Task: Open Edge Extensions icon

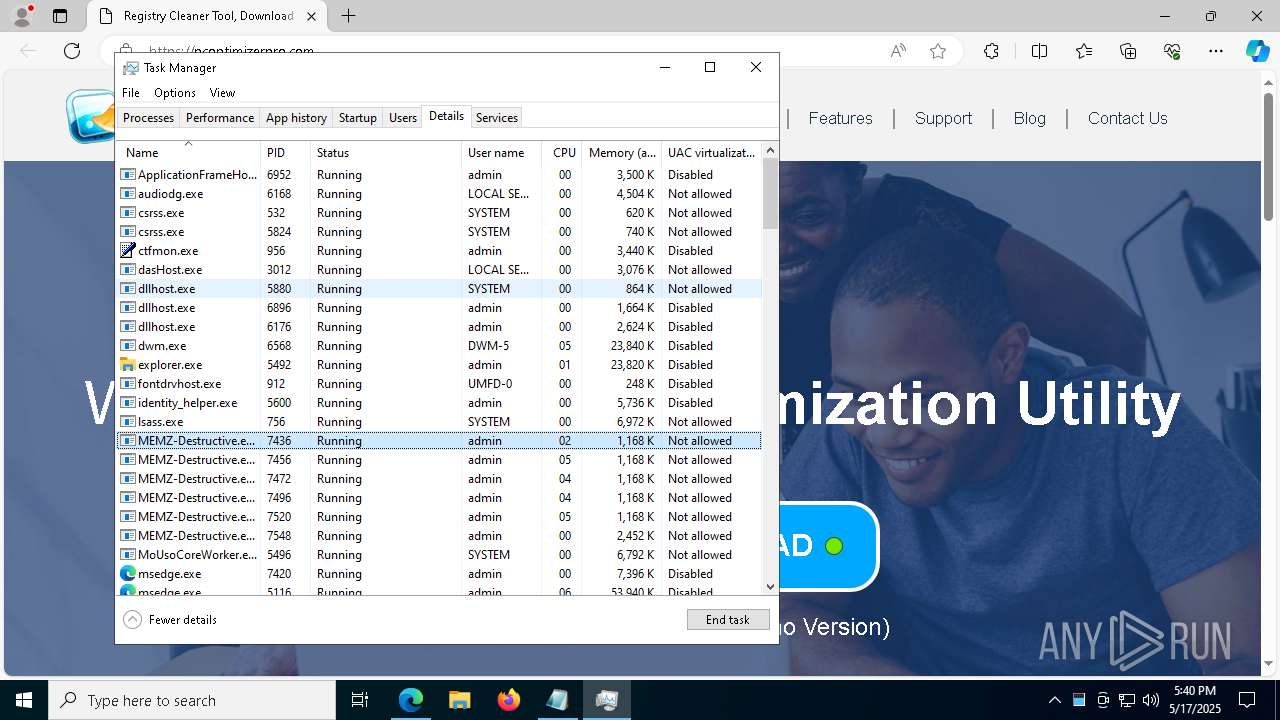Action: tap(991, 51)
